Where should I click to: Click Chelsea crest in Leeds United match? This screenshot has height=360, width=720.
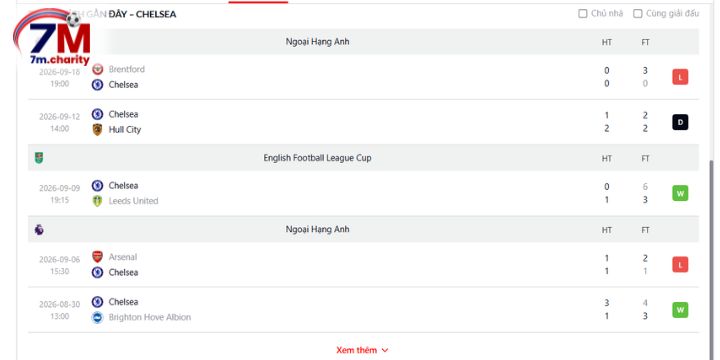pyautogui.click(x=97, y=186)
